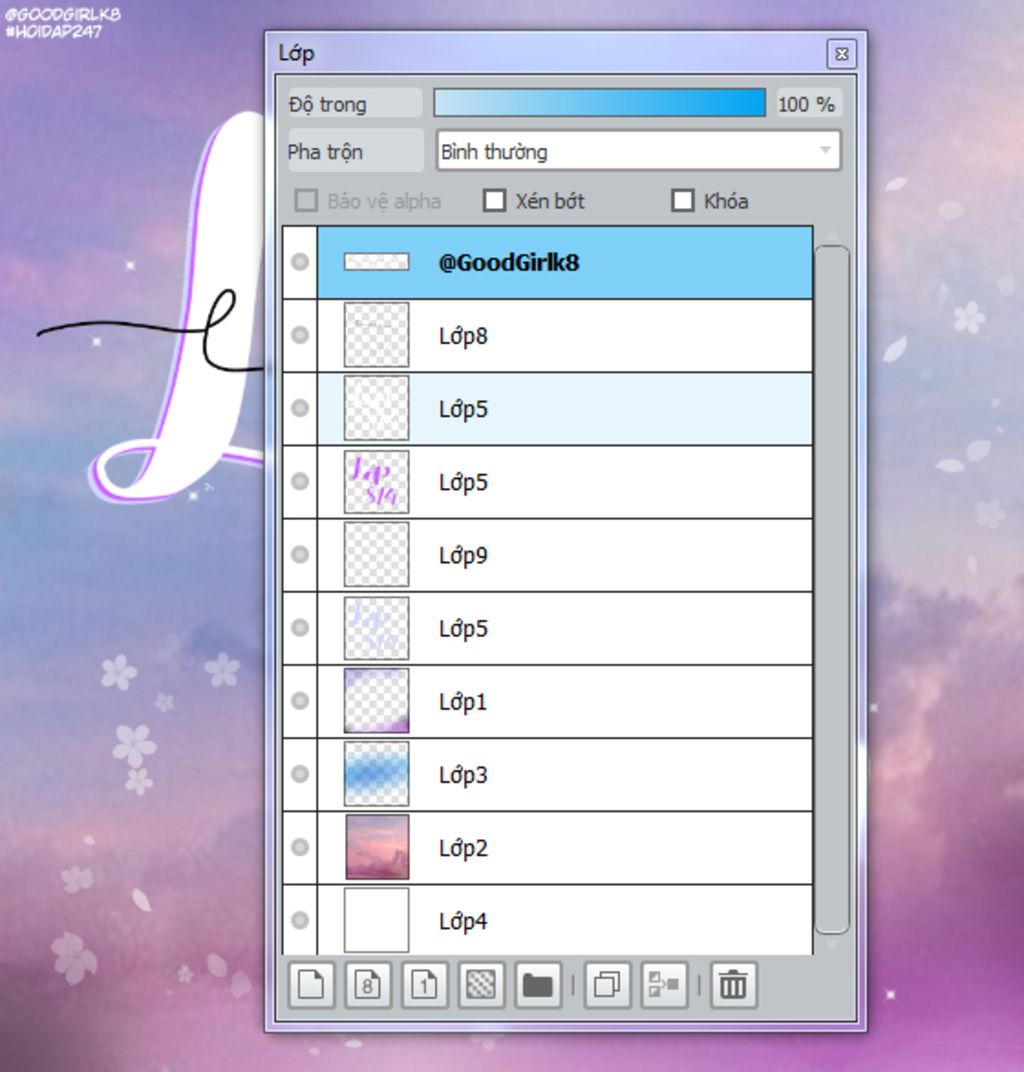Click the Lớp2 pink sky thumbnail
The width and height of the screenshot is (1024, 1072).
[x=377, y=847]
